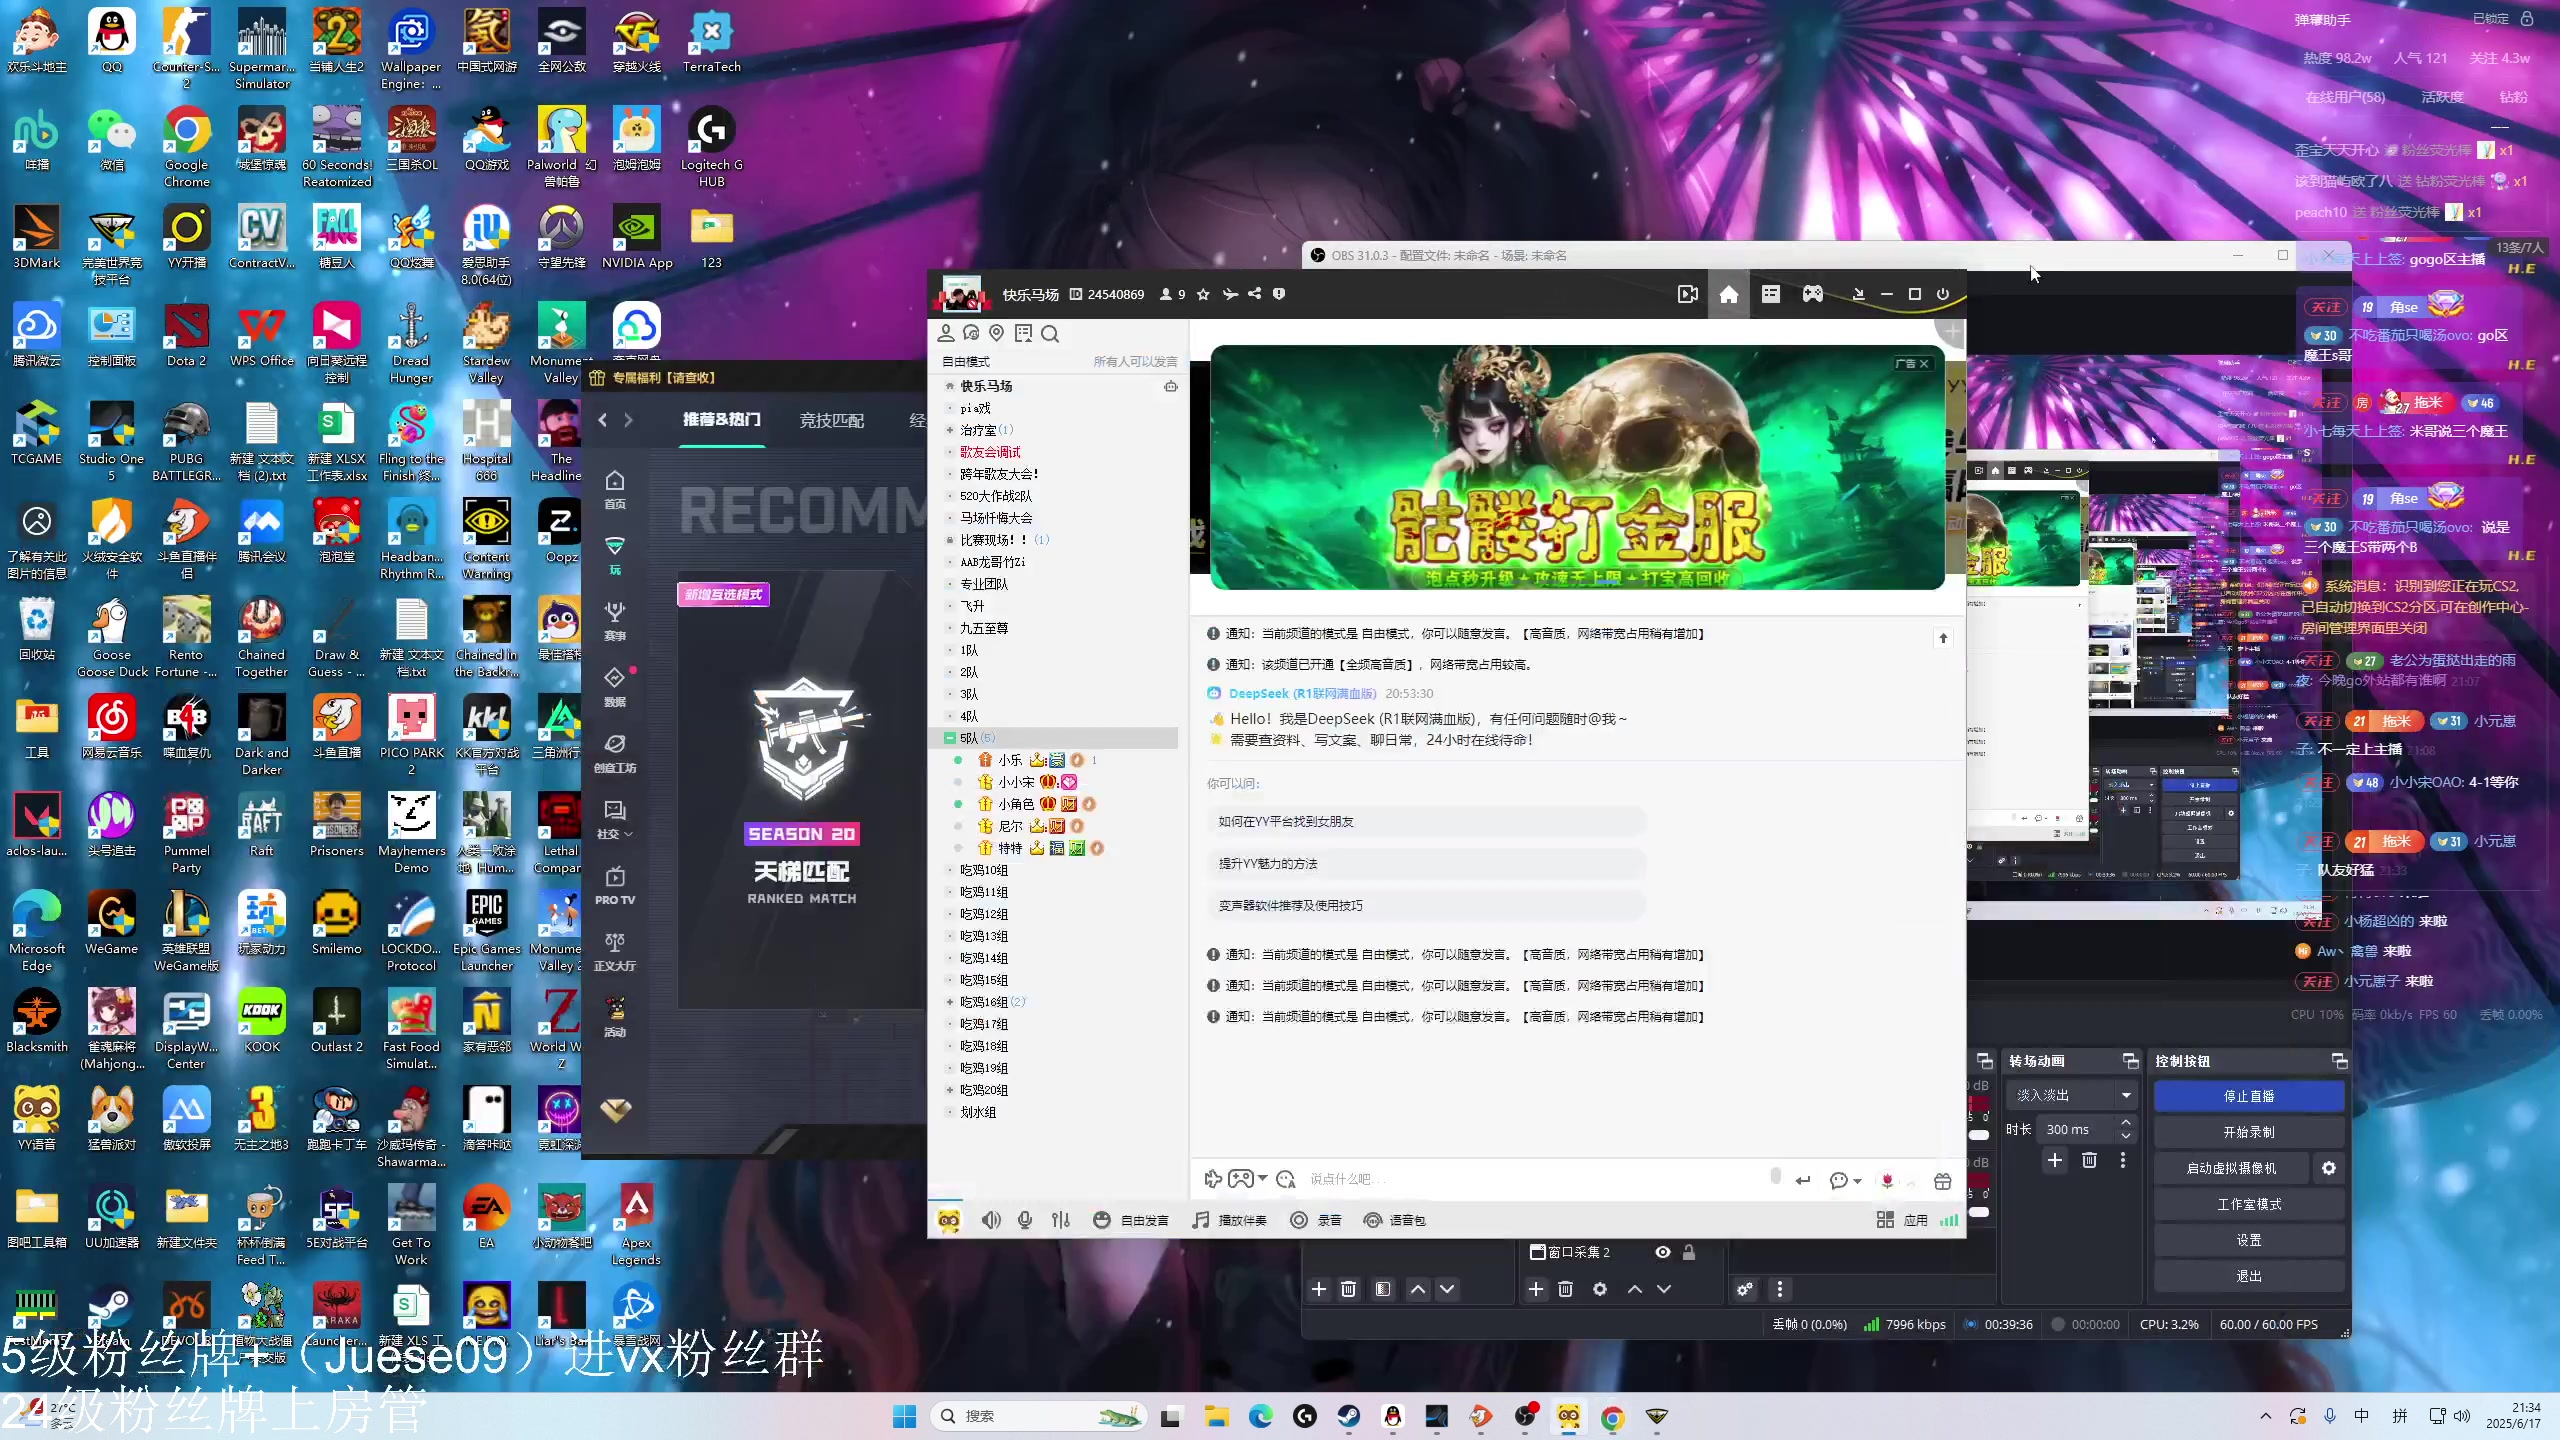The width and height of the screenshot is (2560, 1440).
Task: Open 创意工坊 in the platform sidebar
Action: coord(615,754)
